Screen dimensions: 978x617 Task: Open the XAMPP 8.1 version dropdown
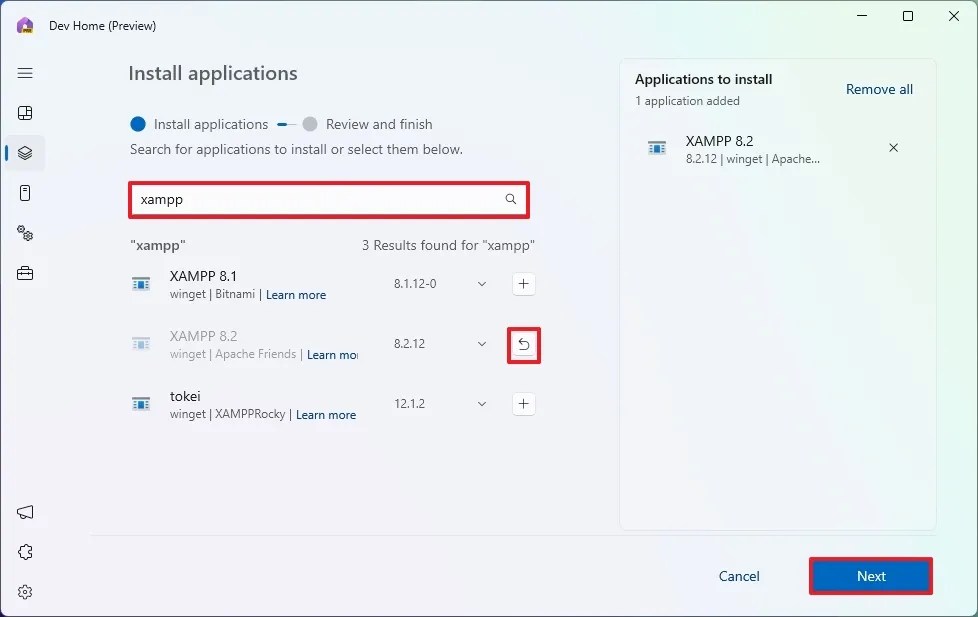click(x=481, y=284)
